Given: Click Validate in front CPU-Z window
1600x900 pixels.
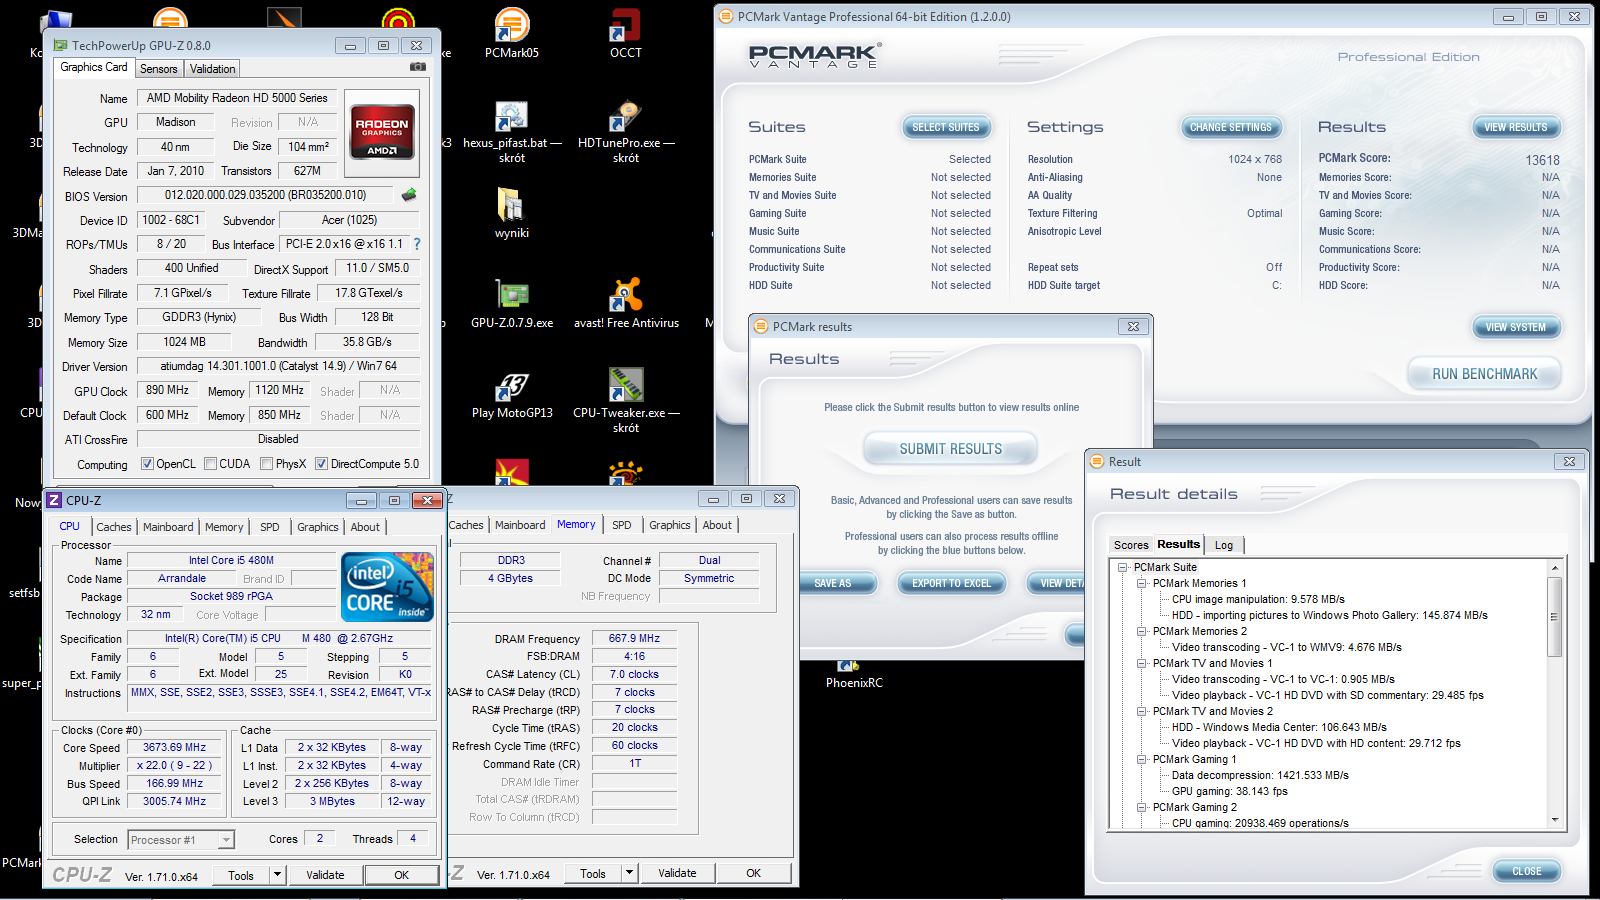Looking at the screenshot, I should [325, 875].
